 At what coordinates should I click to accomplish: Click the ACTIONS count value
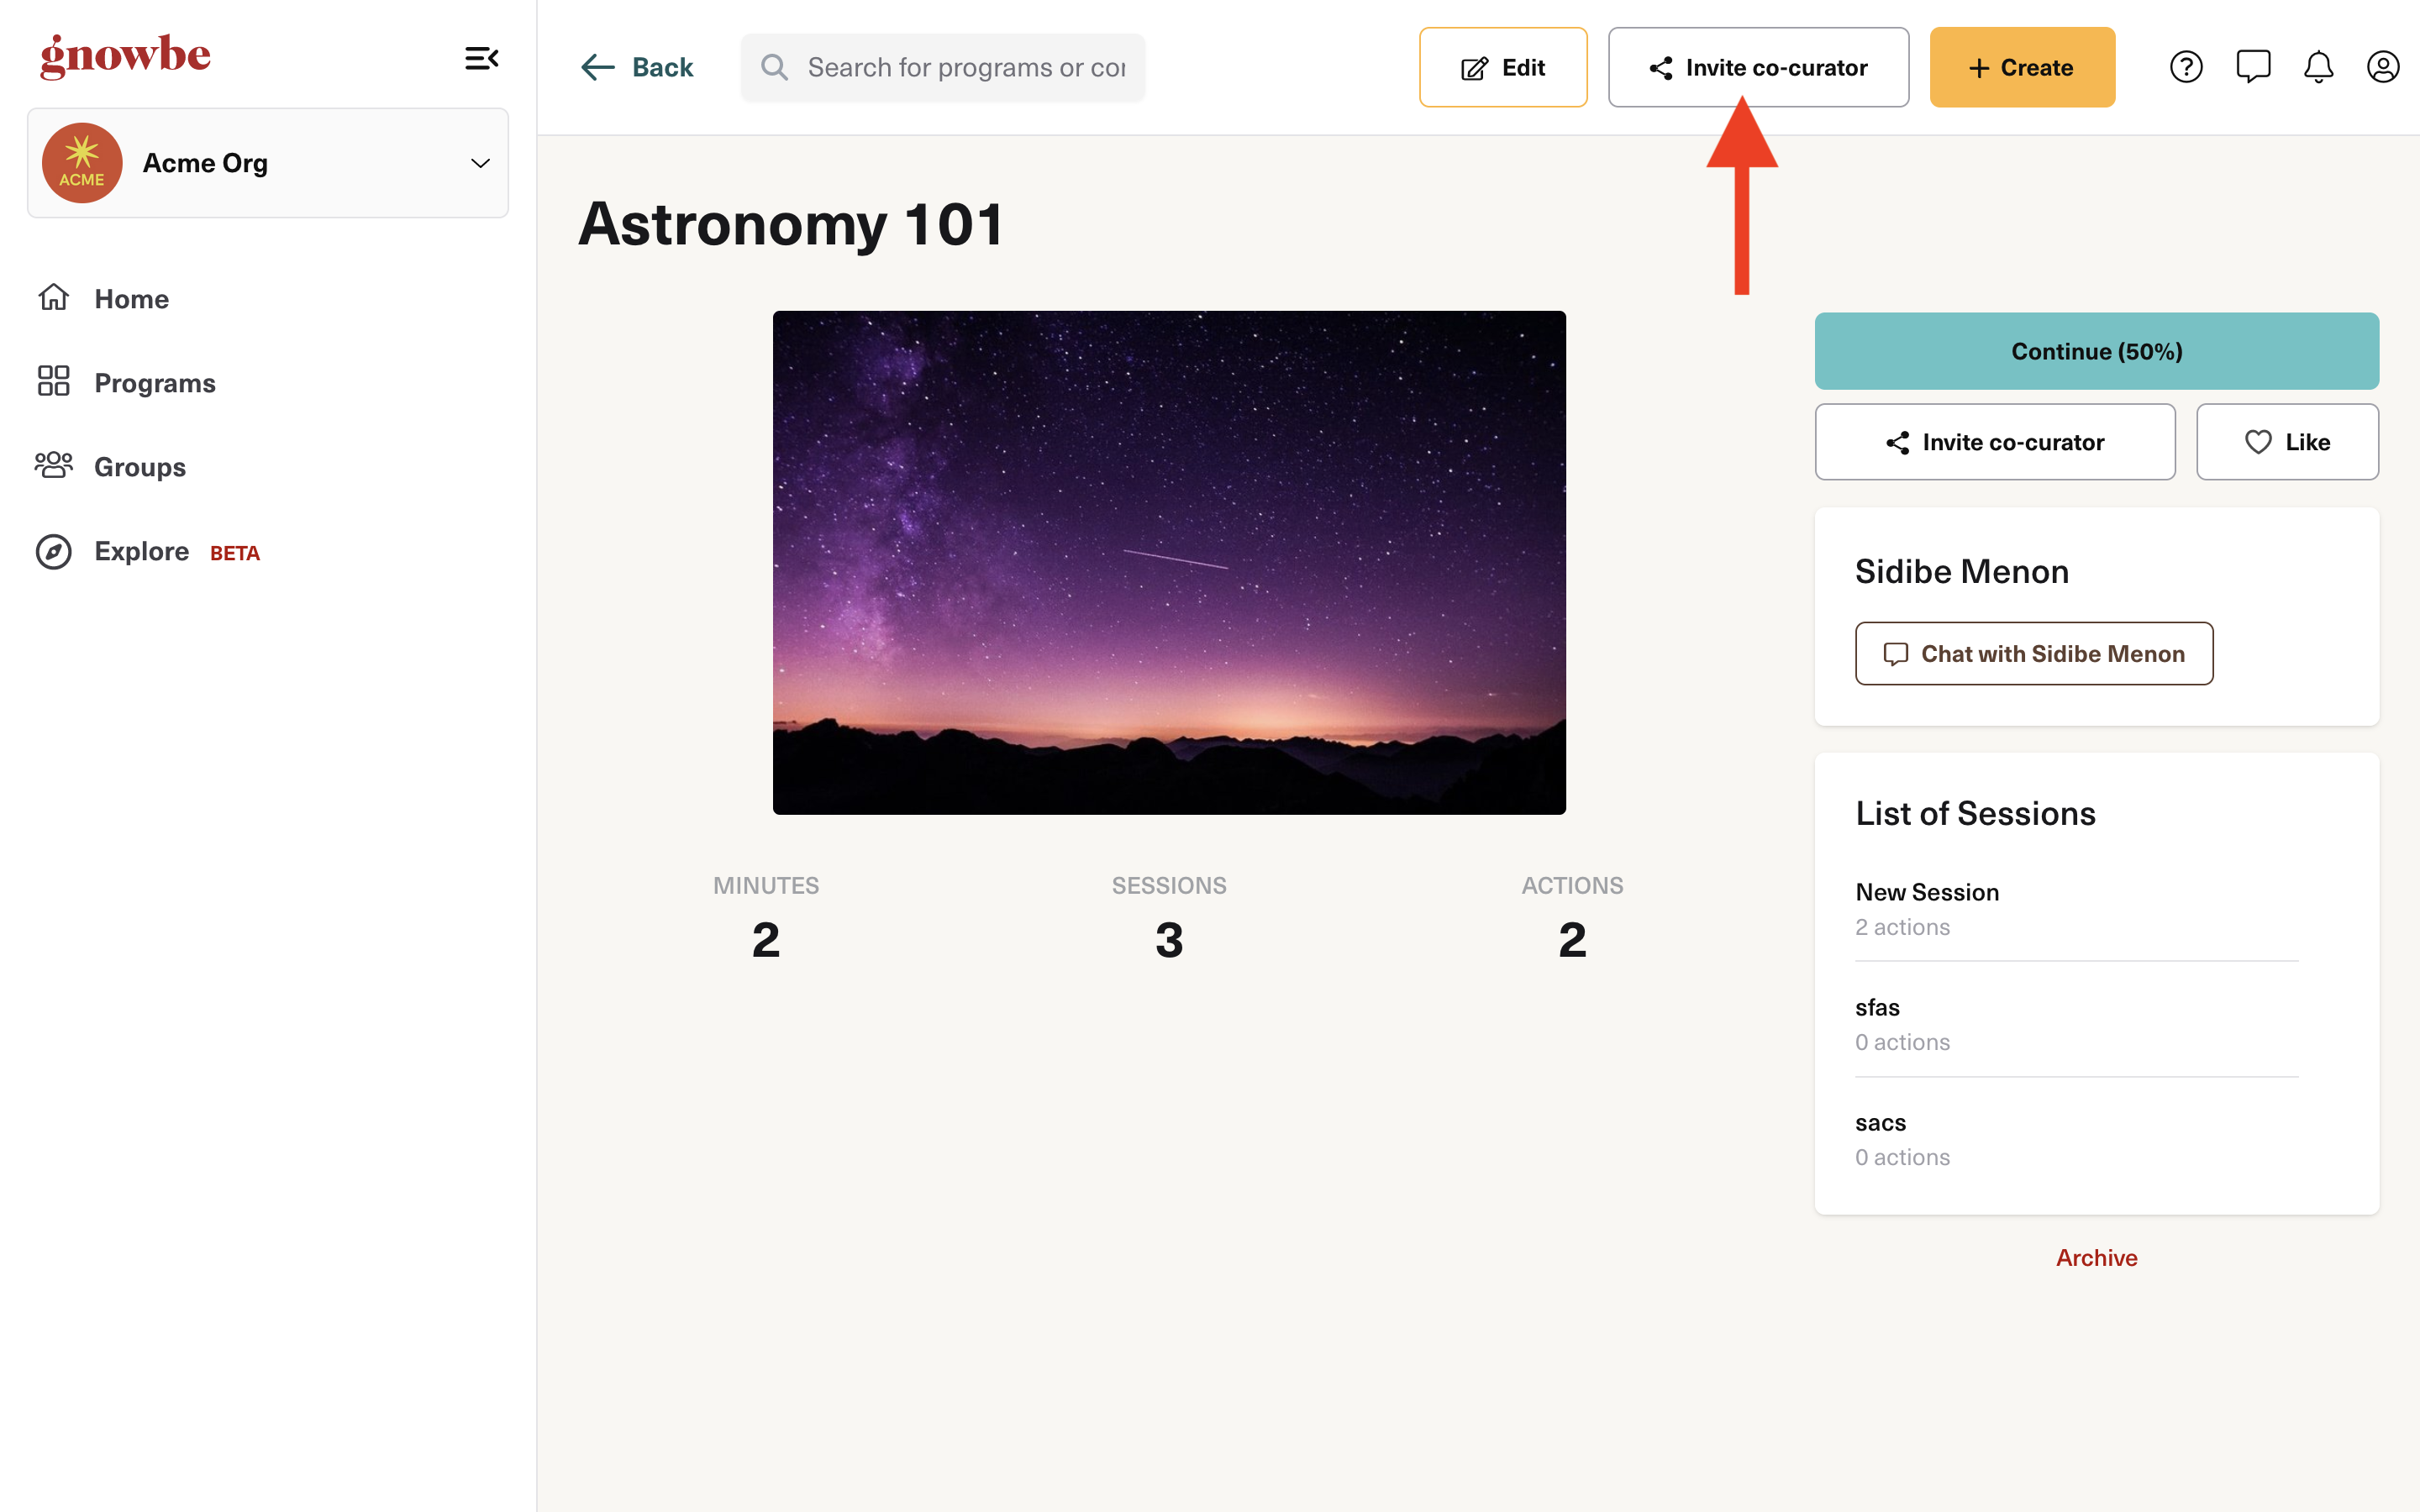[1572, 940]
